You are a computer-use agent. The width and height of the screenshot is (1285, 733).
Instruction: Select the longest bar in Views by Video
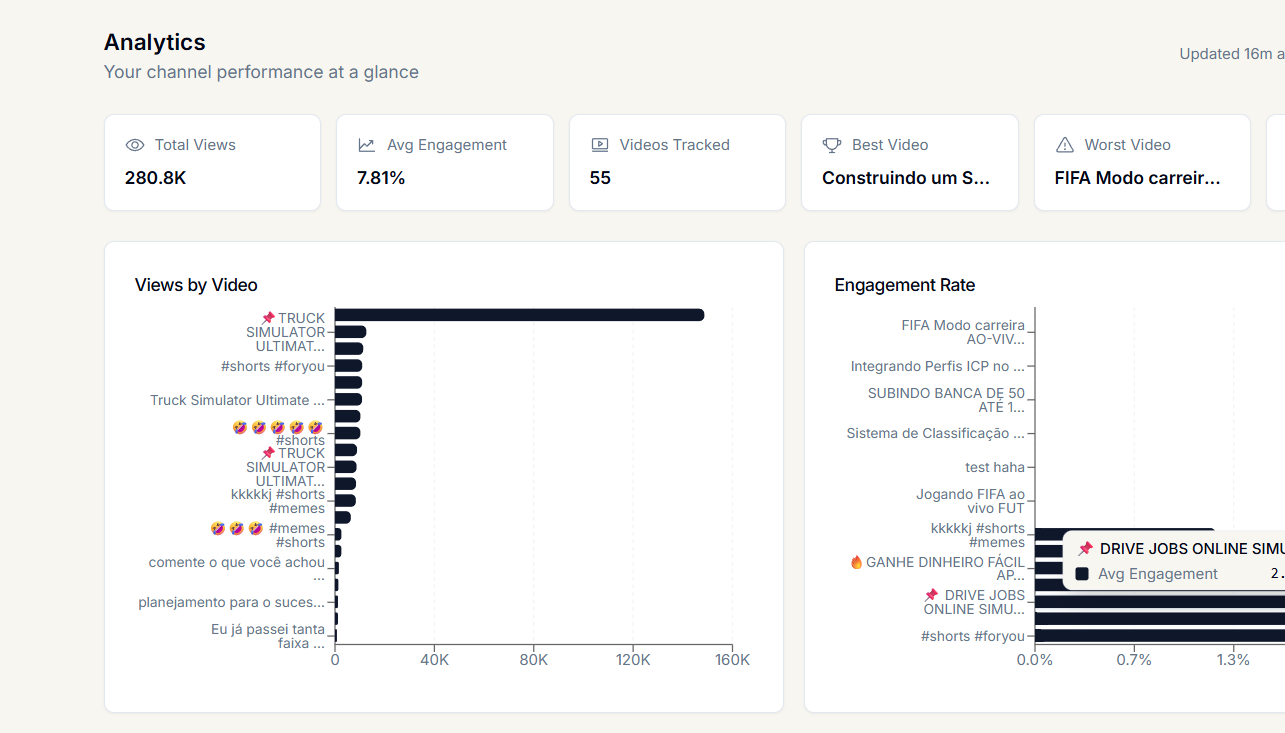point(519,315)
